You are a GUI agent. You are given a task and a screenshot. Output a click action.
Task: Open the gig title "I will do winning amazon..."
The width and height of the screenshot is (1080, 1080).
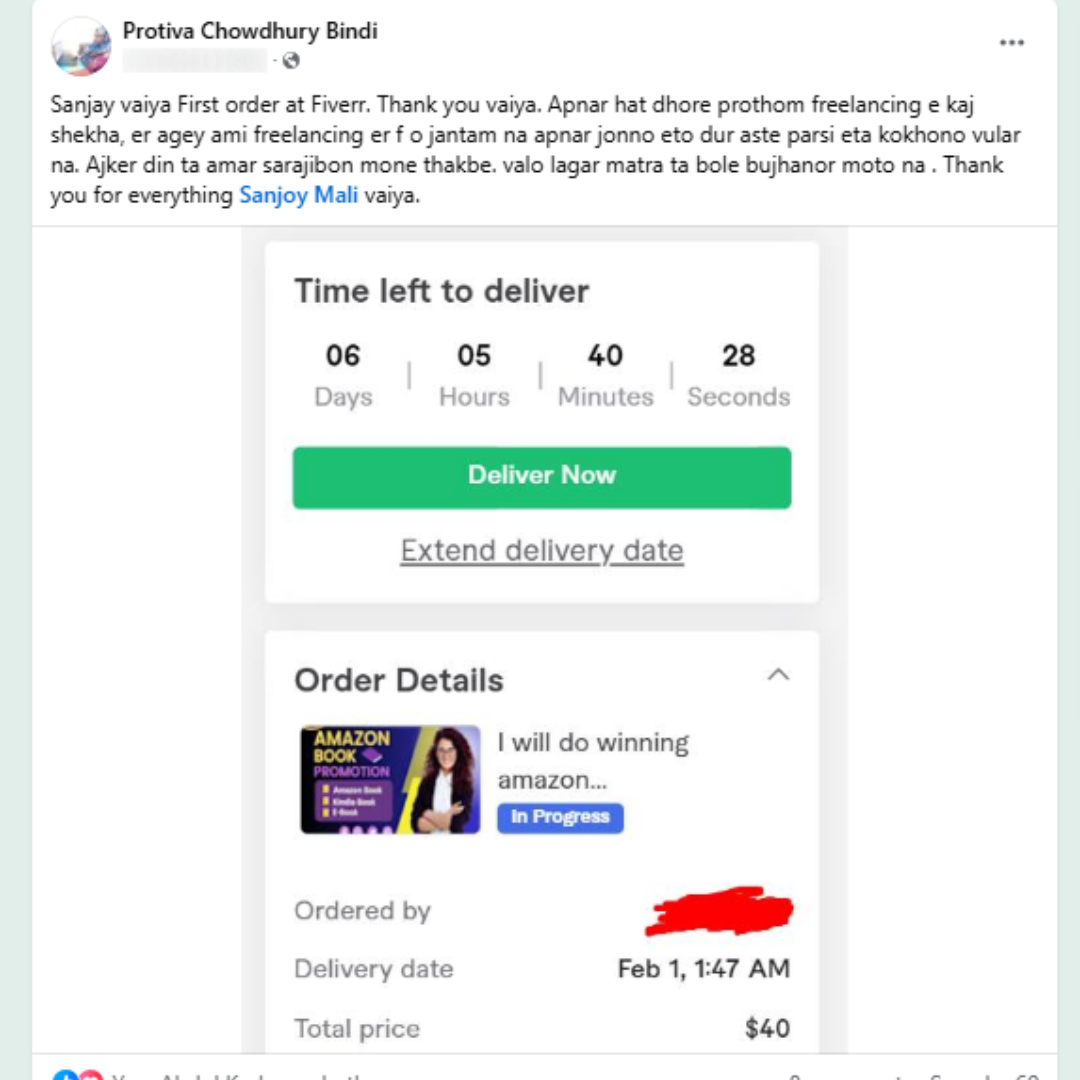593,761
